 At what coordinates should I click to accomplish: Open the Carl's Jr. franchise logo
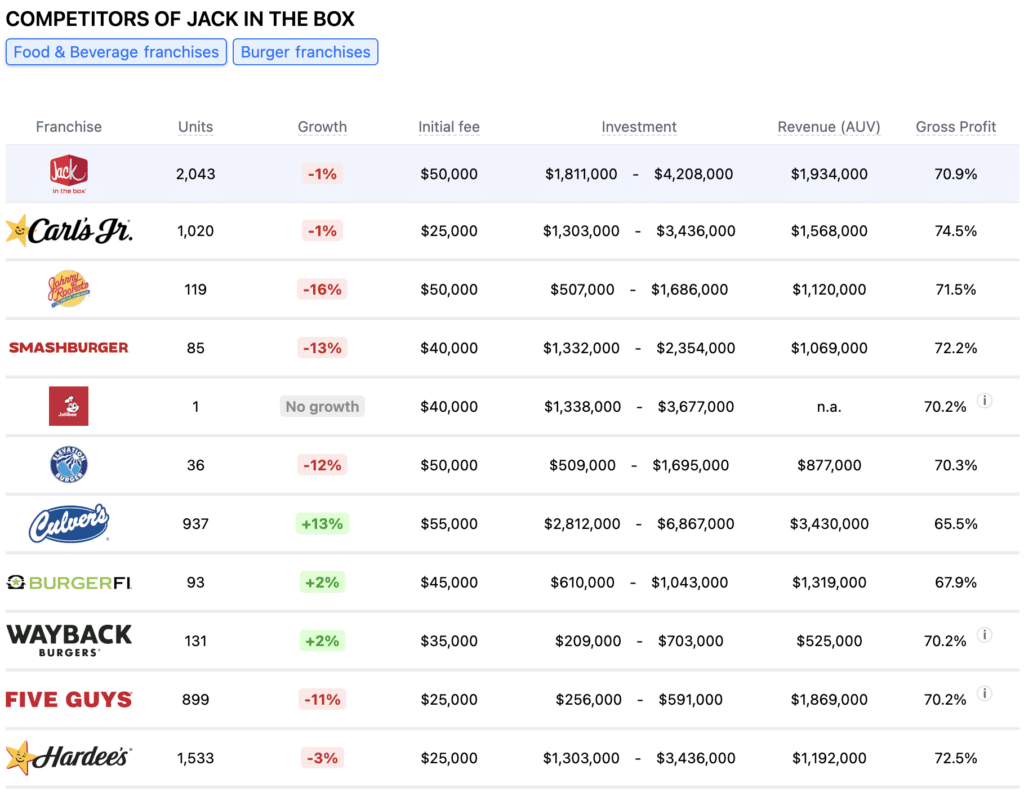69,230
